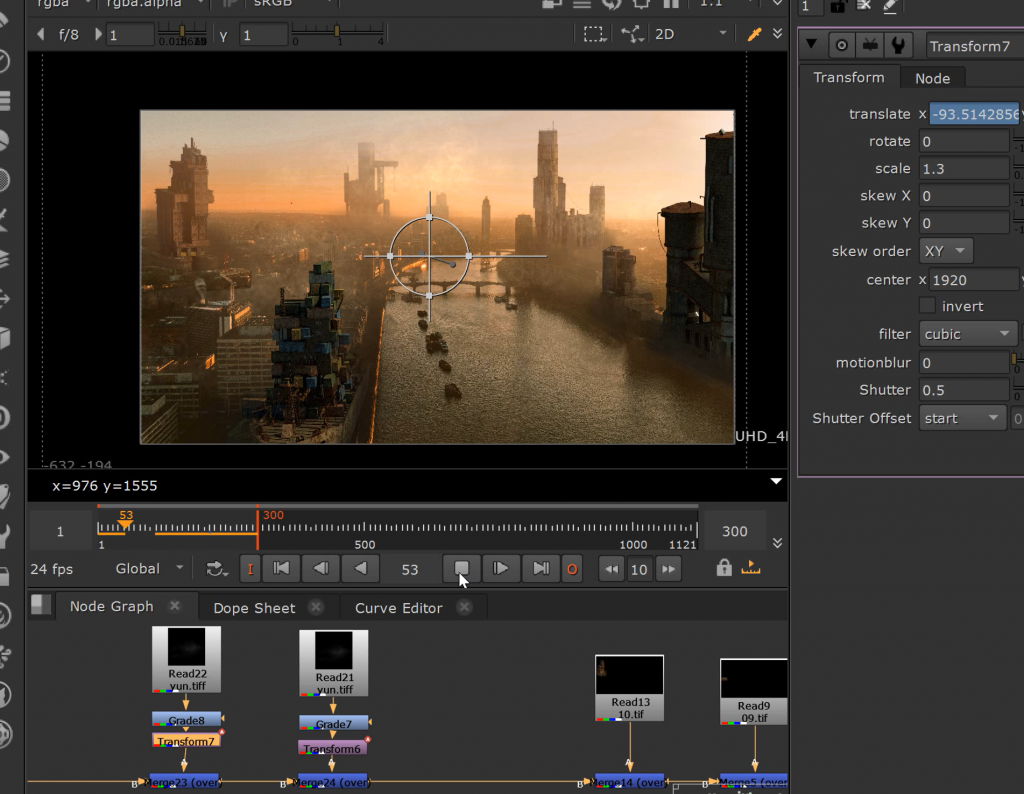Select the Grade7 node

pyautogui.click(x=333, y=723)
